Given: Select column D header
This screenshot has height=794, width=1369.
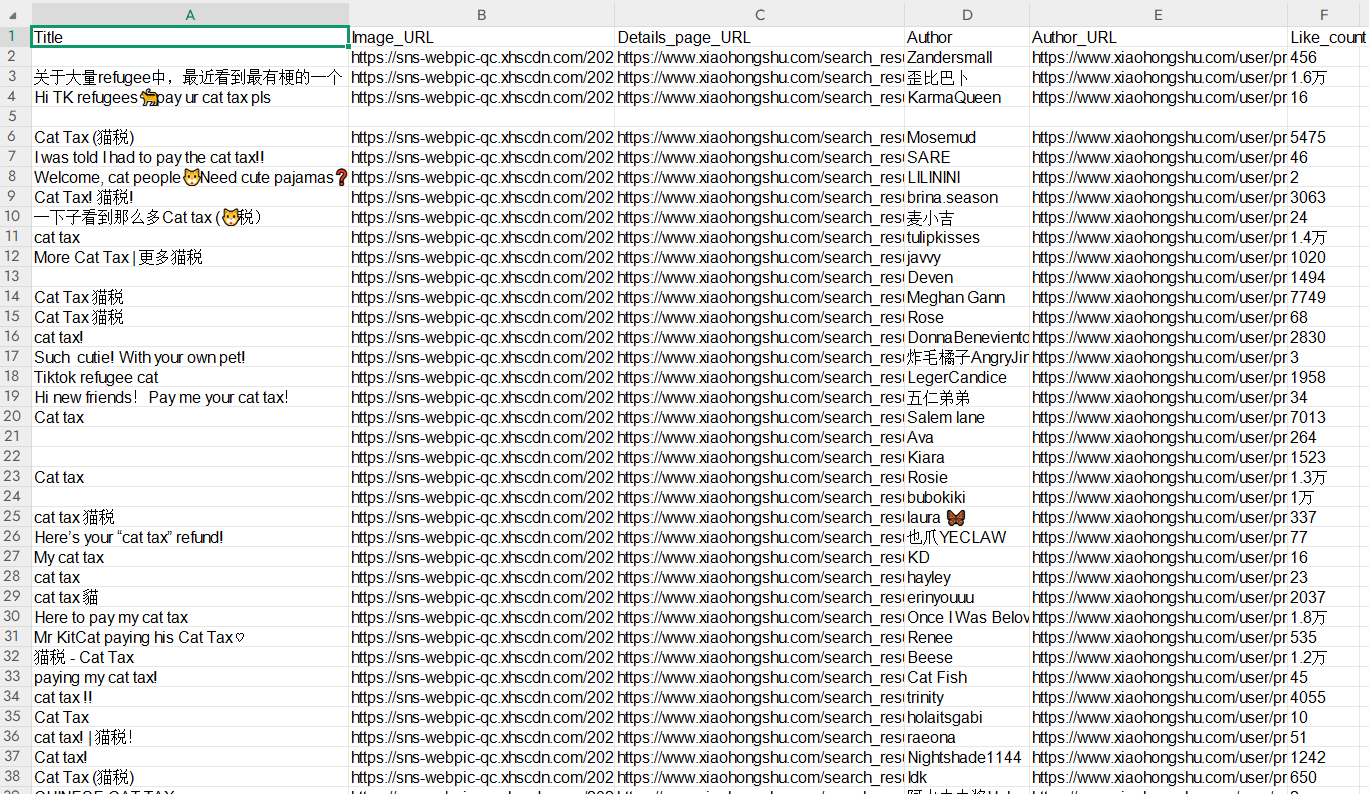Looking at the screenshot, I should pyautogui.click(x=967, y=14).
